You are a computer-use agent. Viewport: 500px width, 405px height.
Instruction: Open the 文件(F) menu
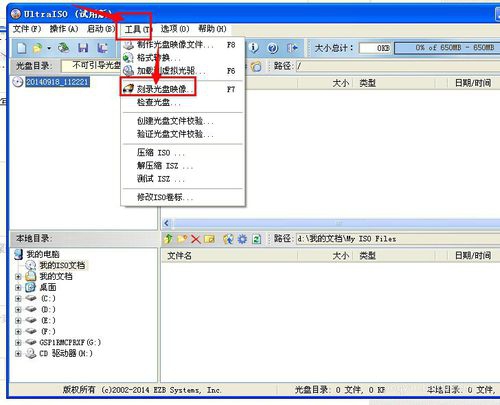coord(27,29)
